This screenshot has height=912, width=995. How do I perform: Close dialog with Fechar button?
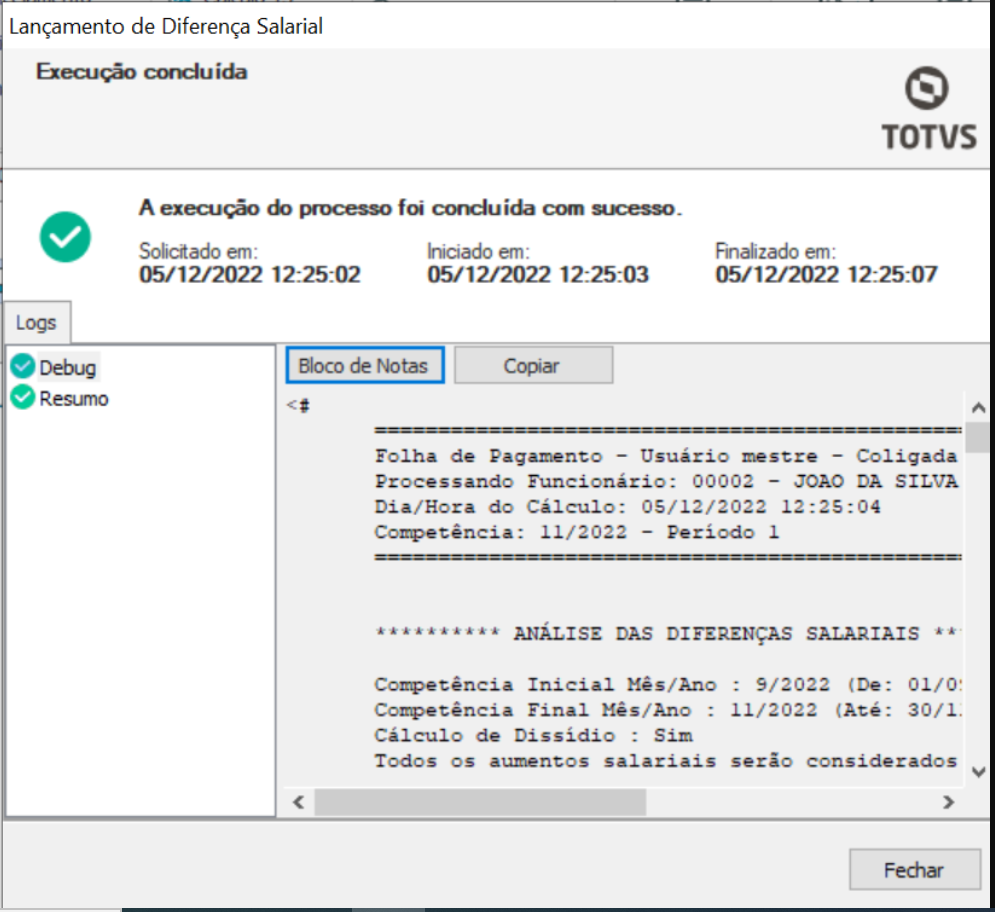coord(914,869)
